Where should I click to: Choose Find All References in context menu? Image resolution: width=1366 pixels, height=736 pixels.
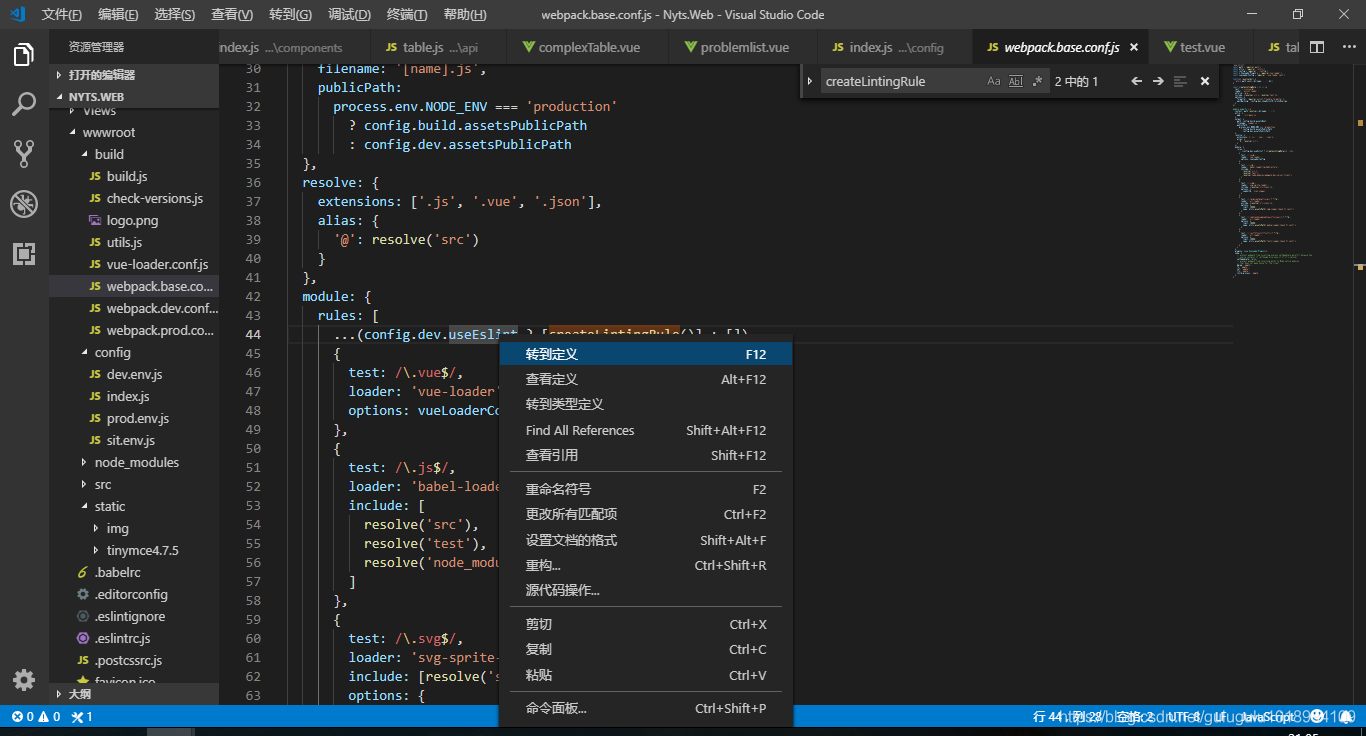[645, 430]
